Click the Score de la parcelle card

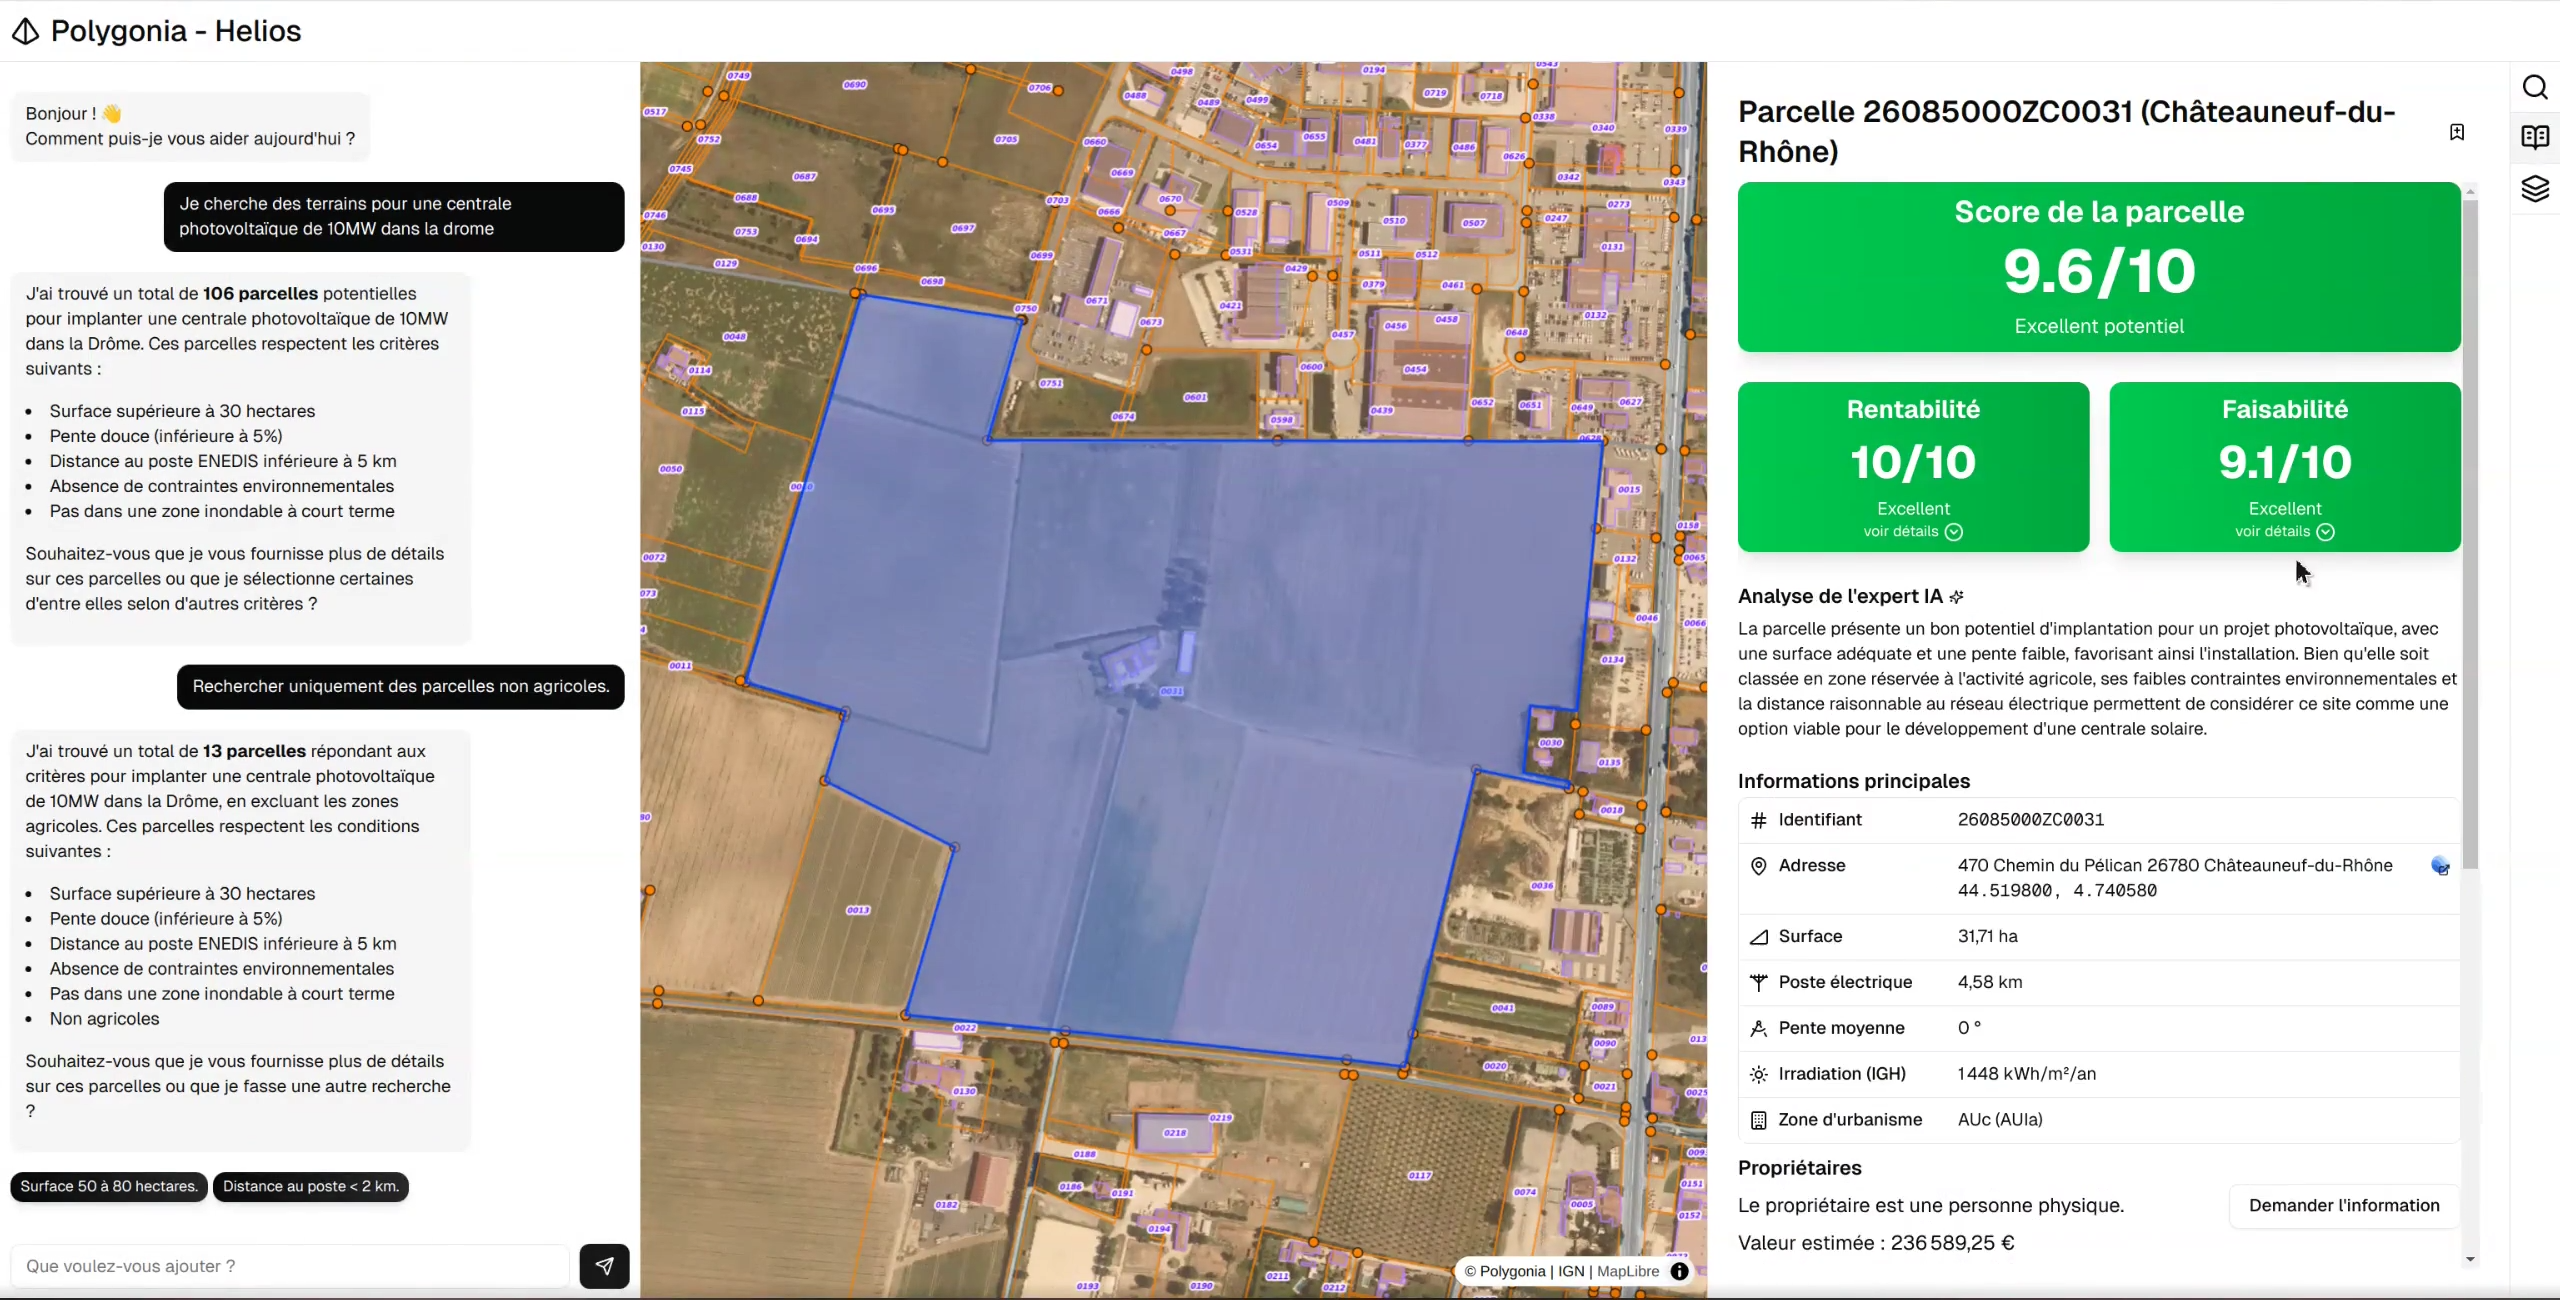click(2099, 267)
